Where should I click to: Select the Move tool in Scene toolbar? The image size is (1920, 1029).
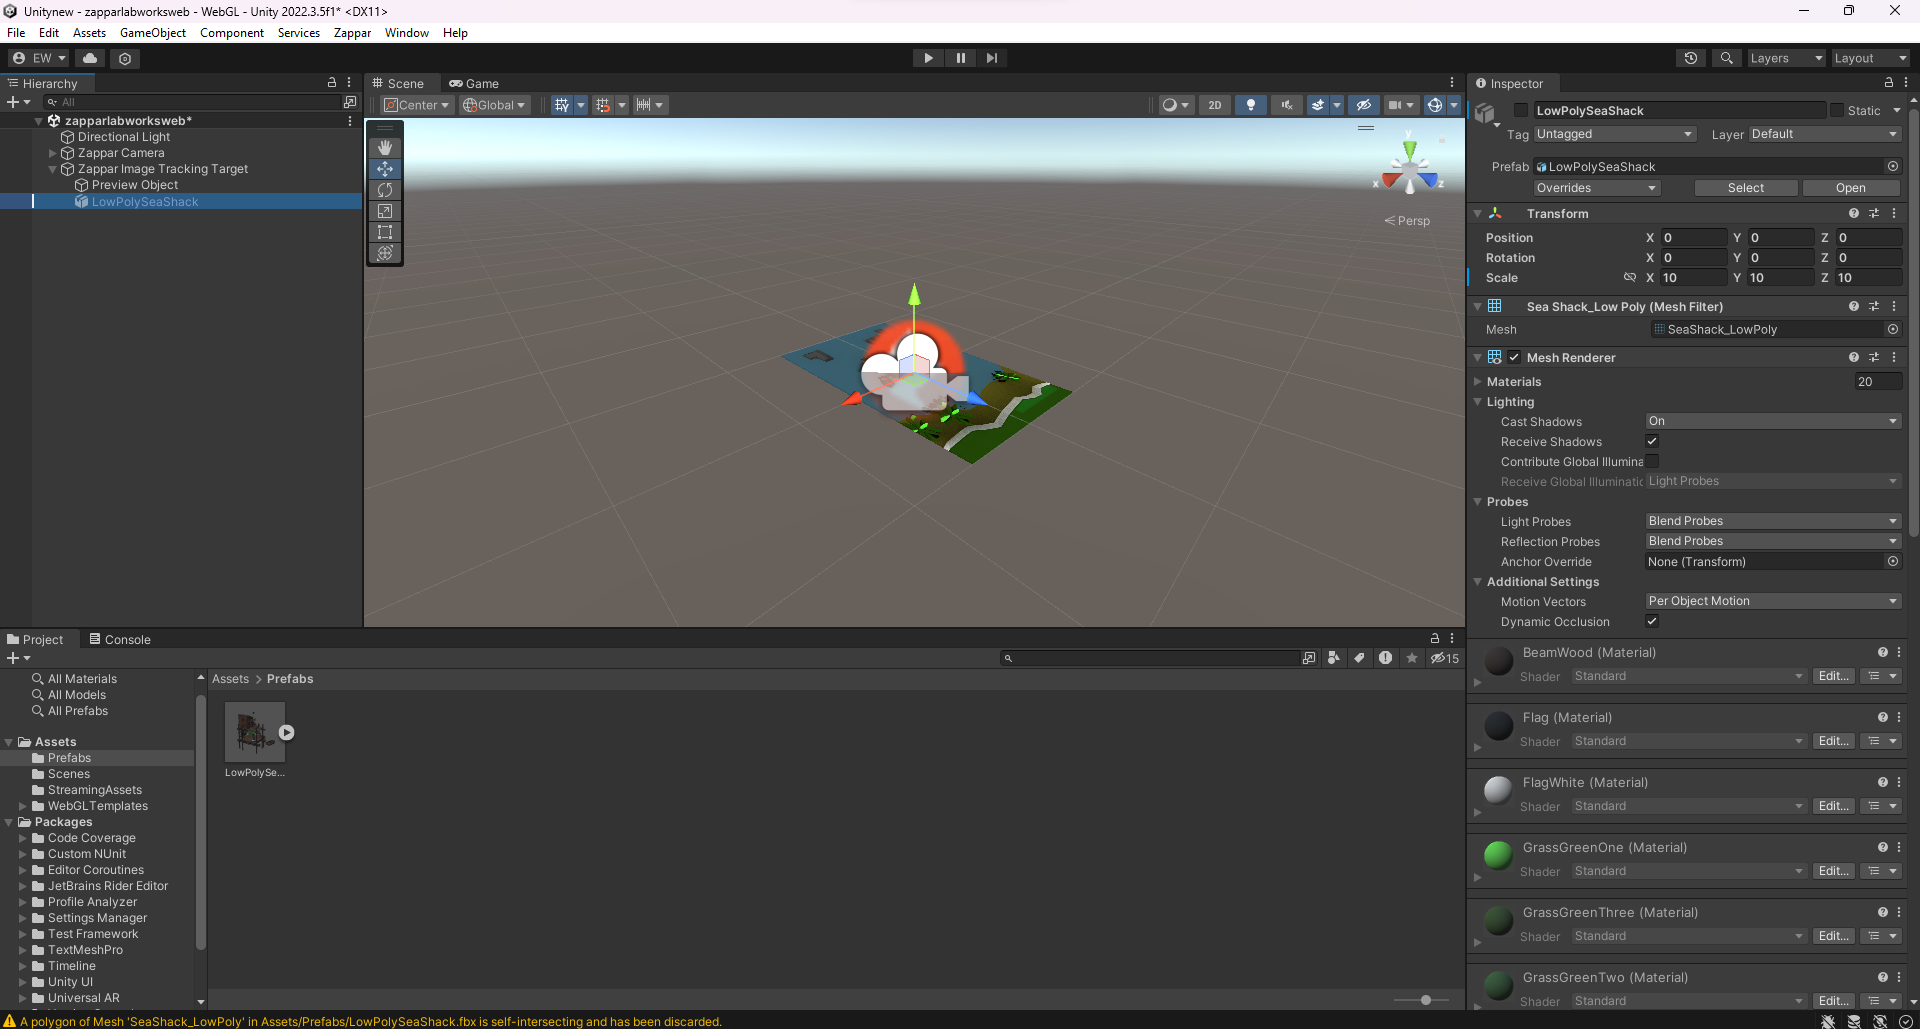(385, 169)
